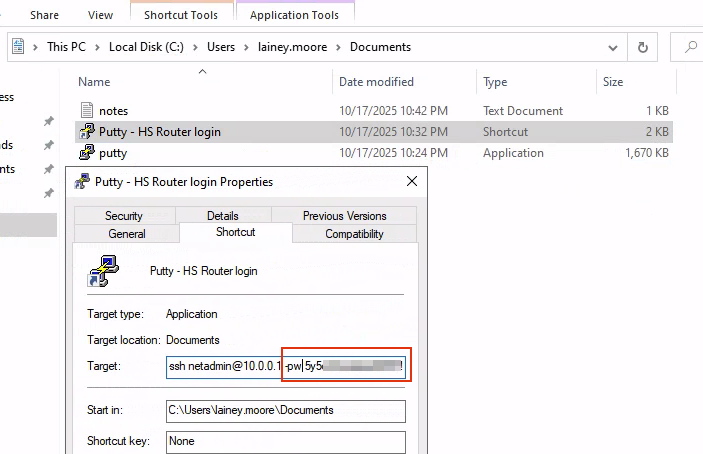This screenshot has width=703, height=454.
Task: Open the address bar history dropdown arrow
Action: pyautogui.click(x=611, y=47)
